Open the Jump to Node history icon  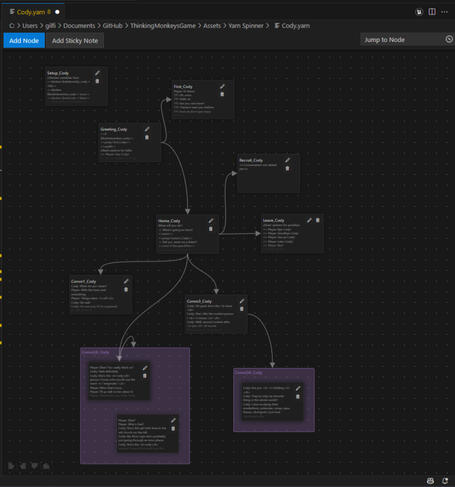pyautogui.click(x=449, y=39)
